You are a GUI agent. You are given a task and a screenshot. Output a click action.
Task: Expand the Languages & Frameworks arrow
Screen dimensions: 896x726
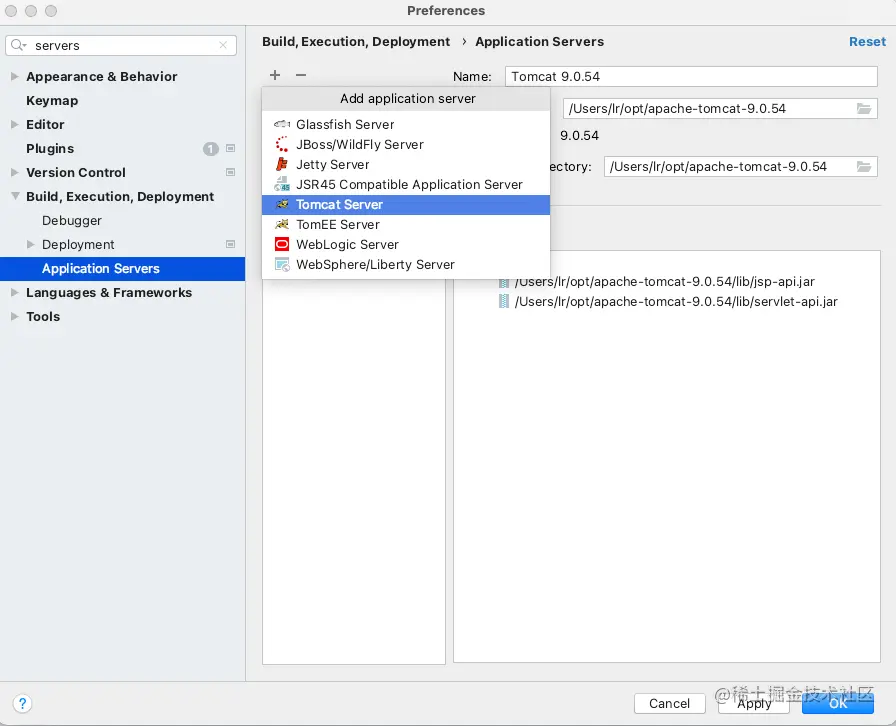15,293
